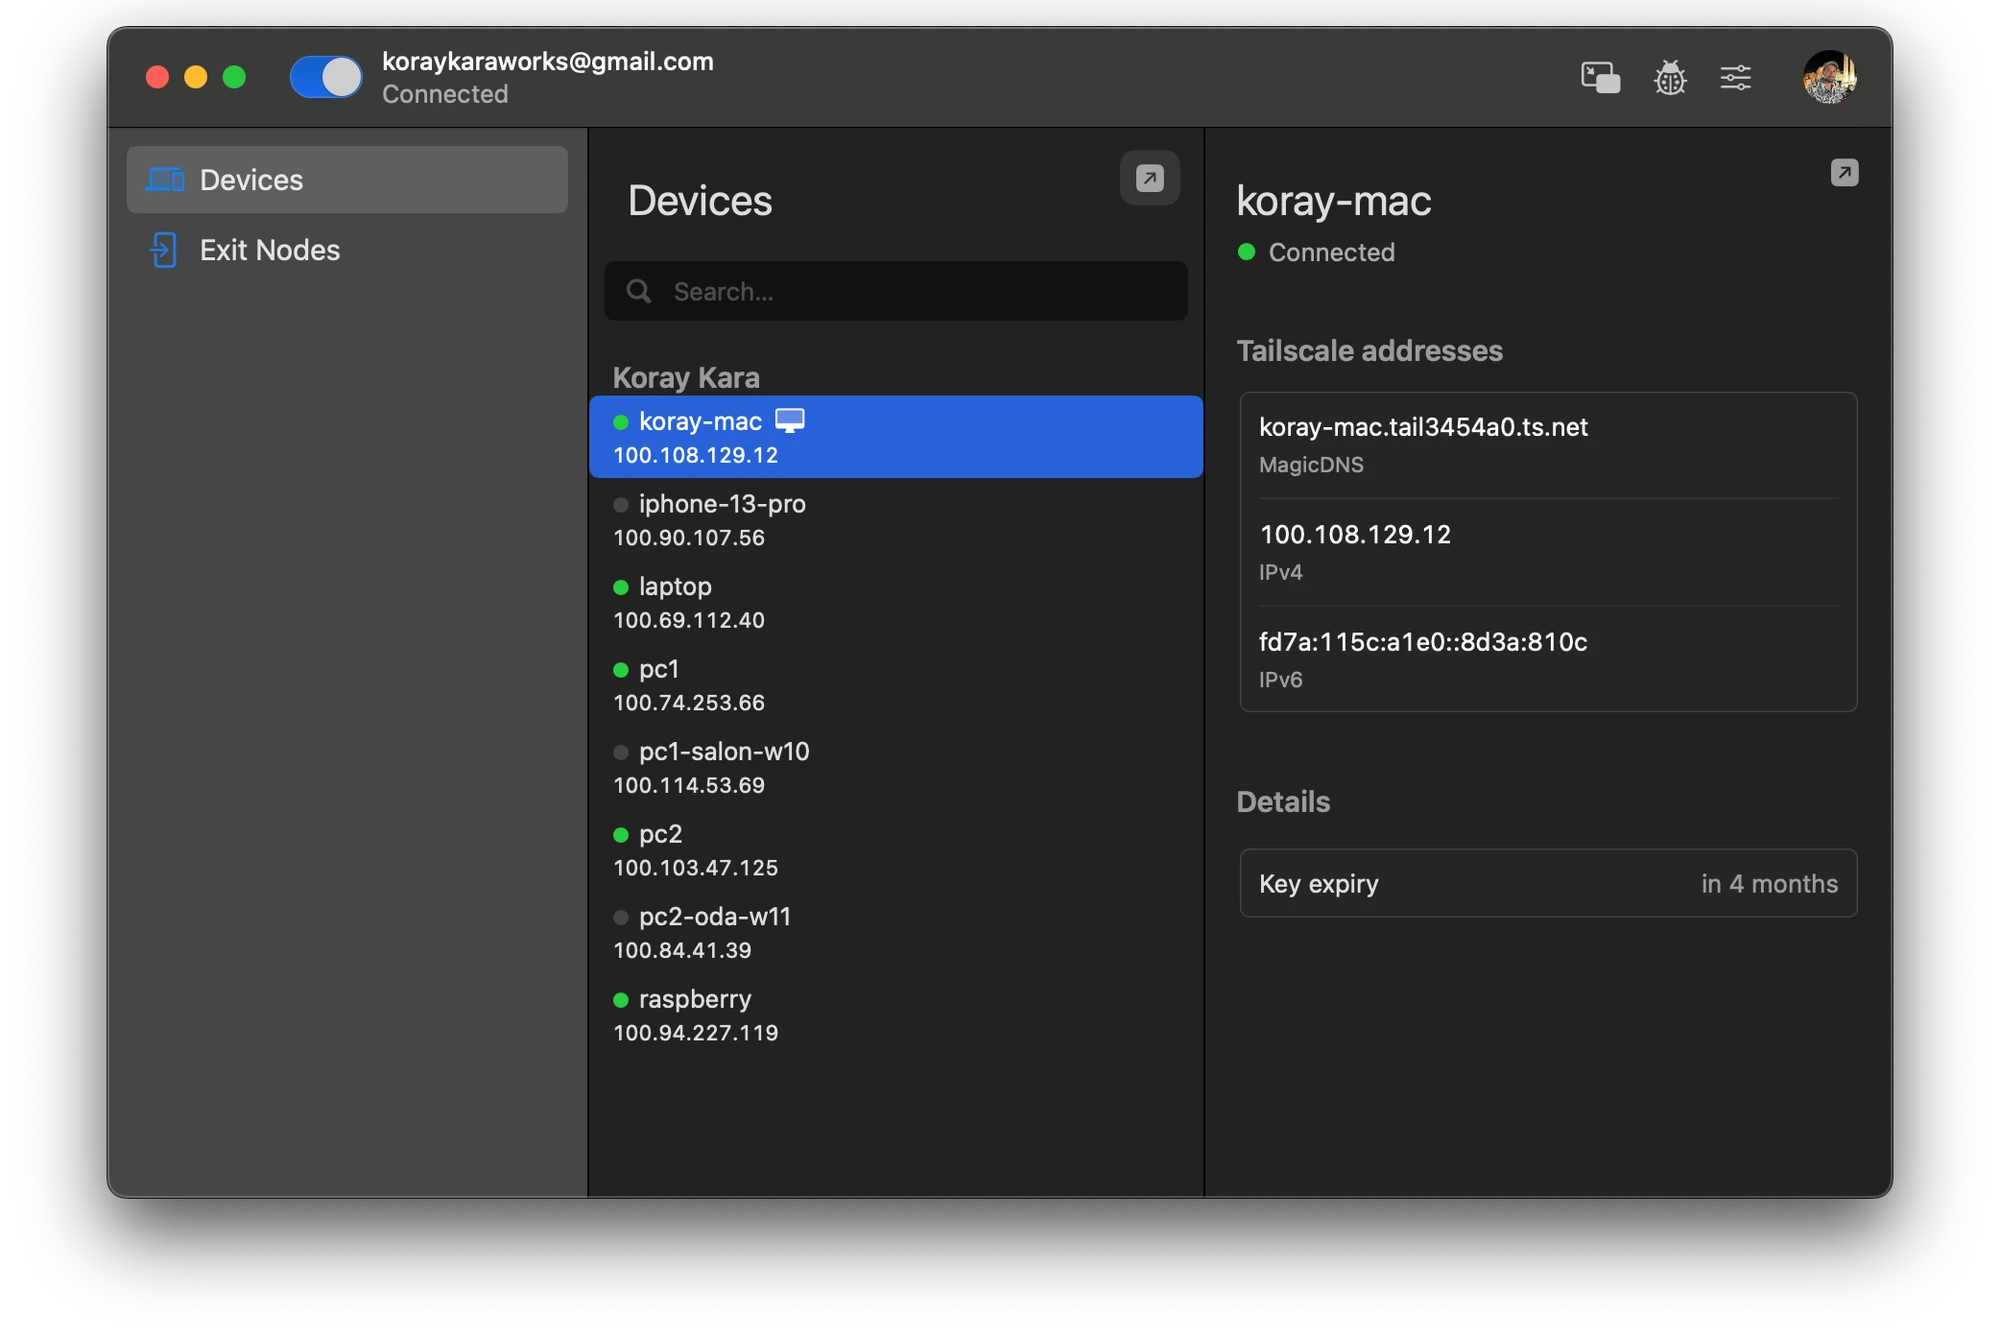This screenshot has width=2000, height=1340.
Task: Click the search magnifier icon
Action: pos(639,291)
